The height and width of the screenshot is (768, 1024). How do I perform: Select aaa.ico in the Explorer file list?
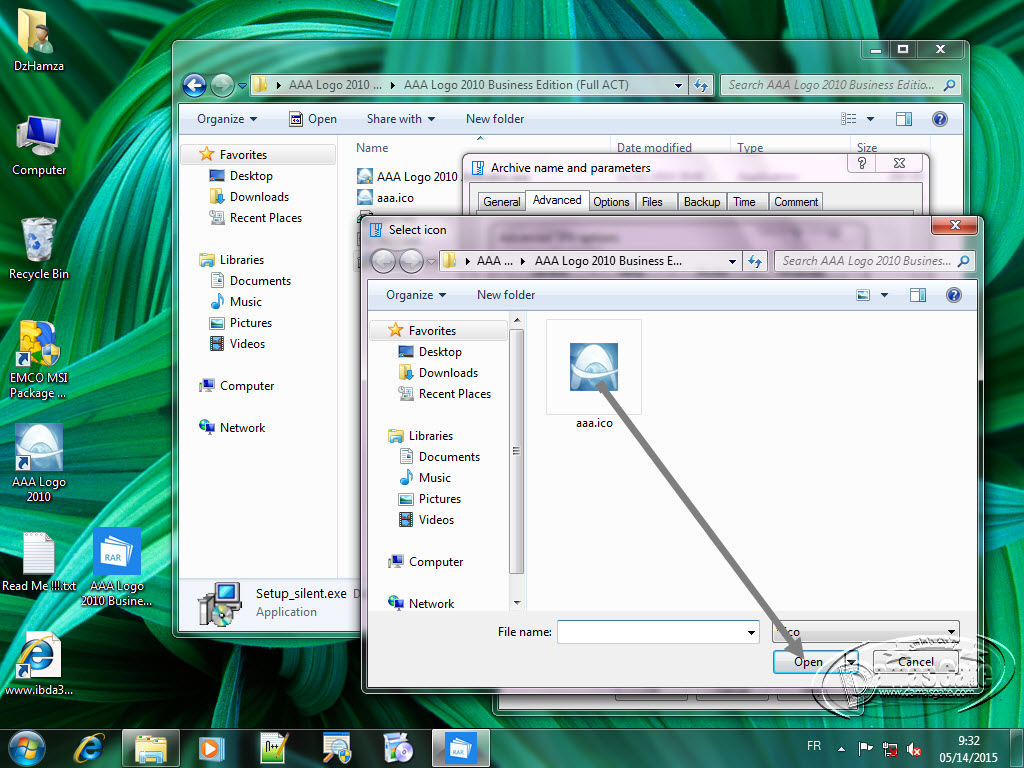tap(385, 197)
